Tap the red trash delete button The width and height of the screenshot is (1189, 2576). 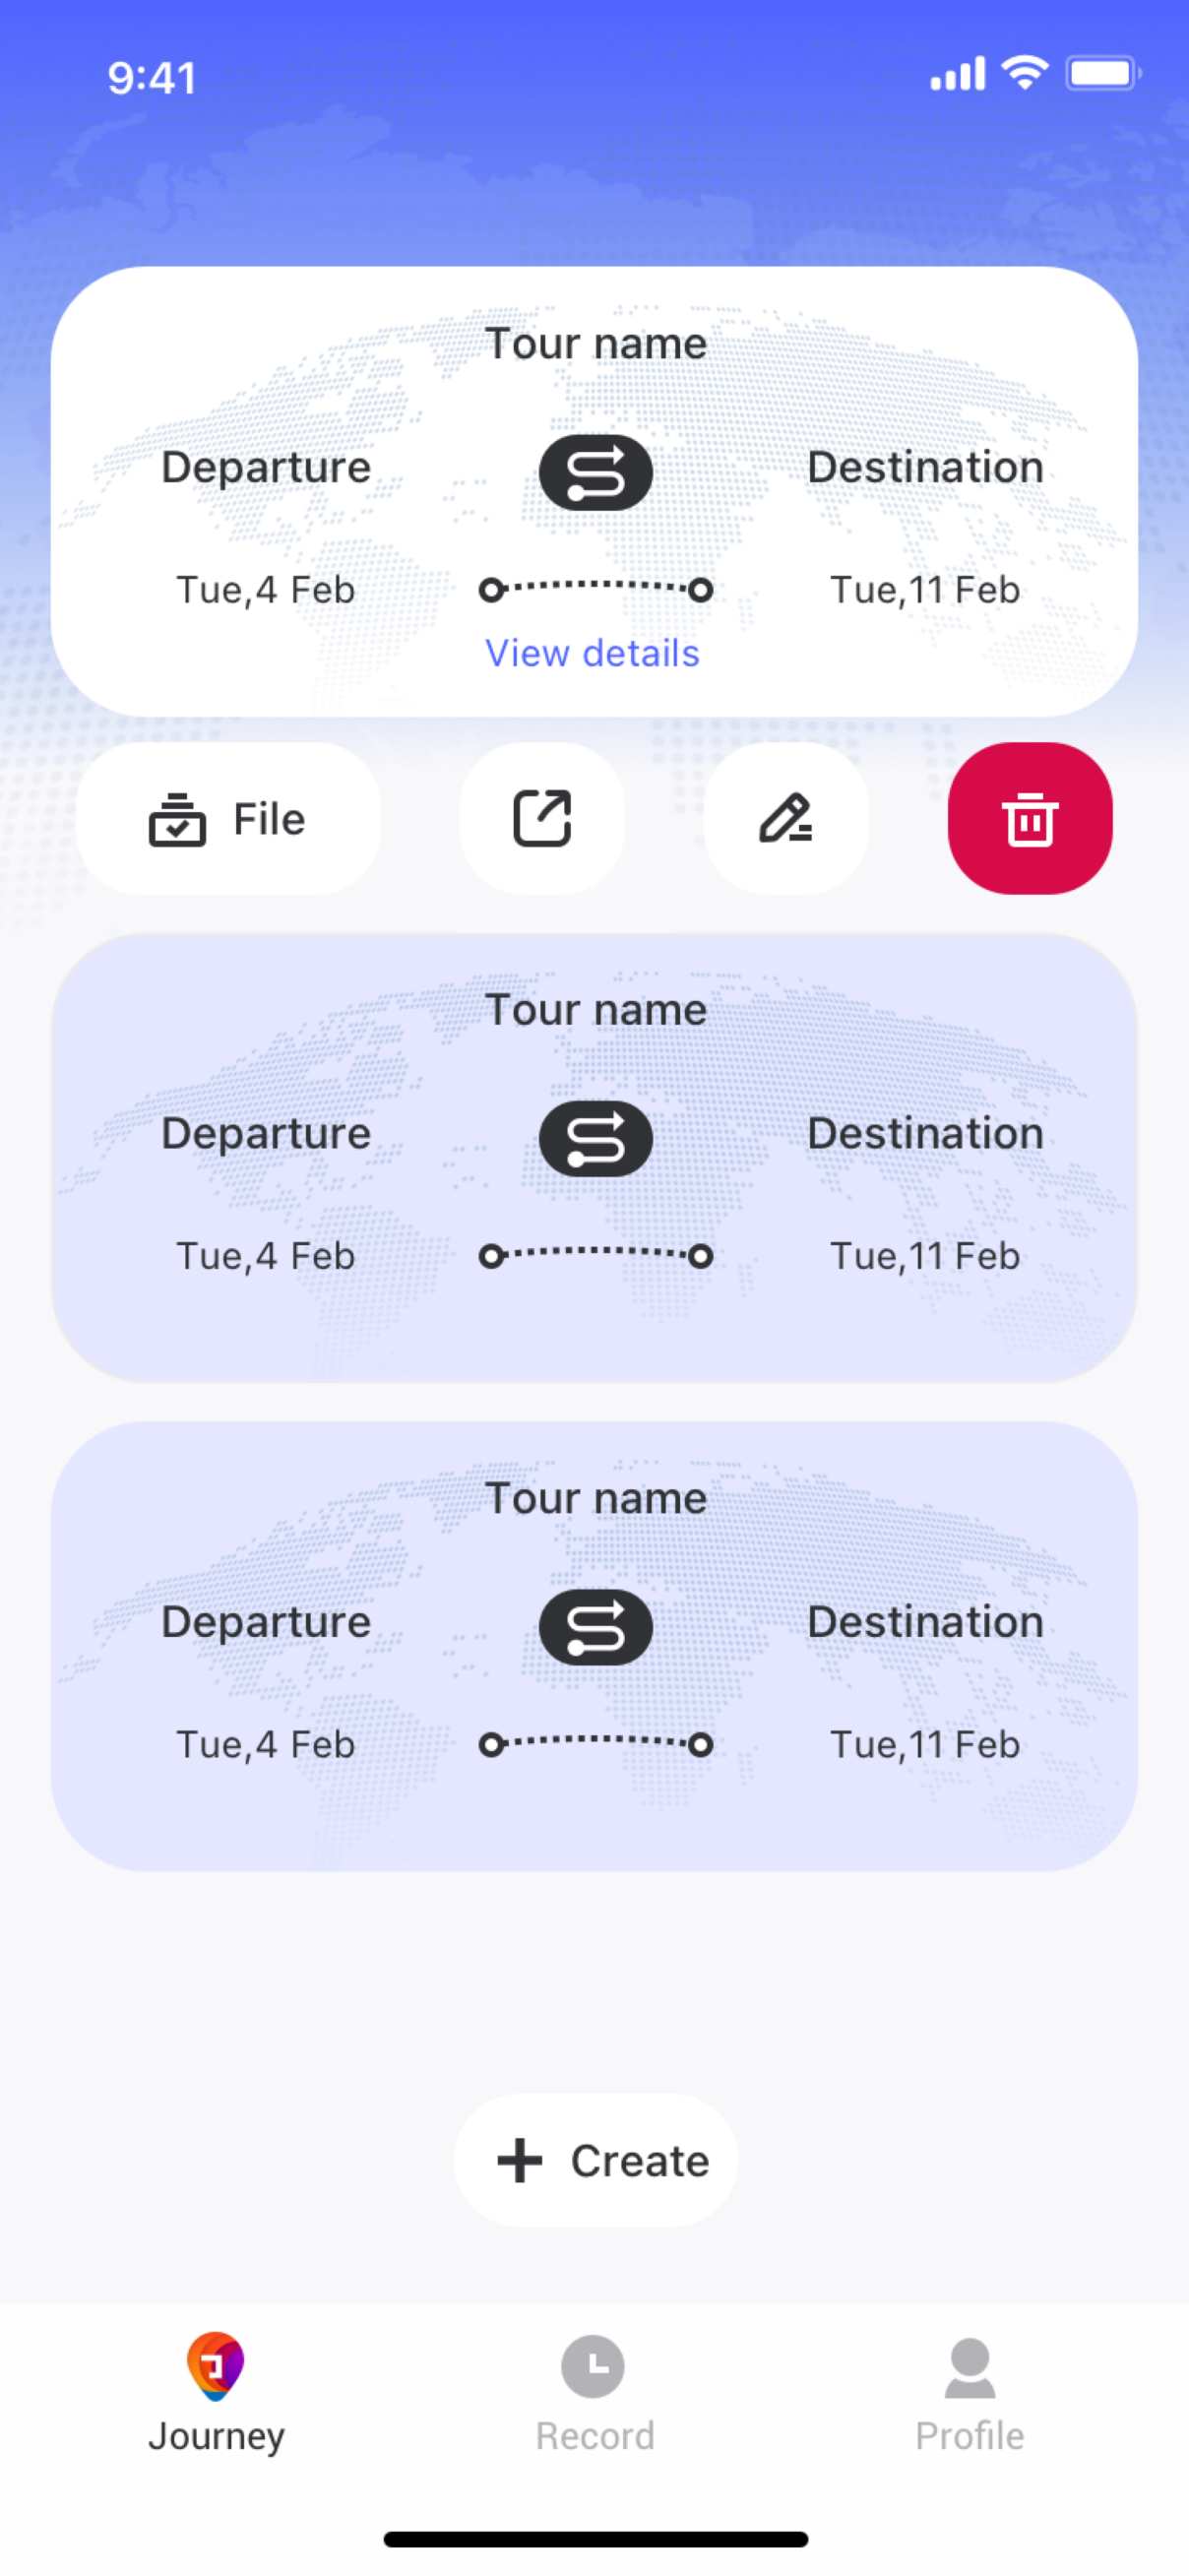(1029, 818)
